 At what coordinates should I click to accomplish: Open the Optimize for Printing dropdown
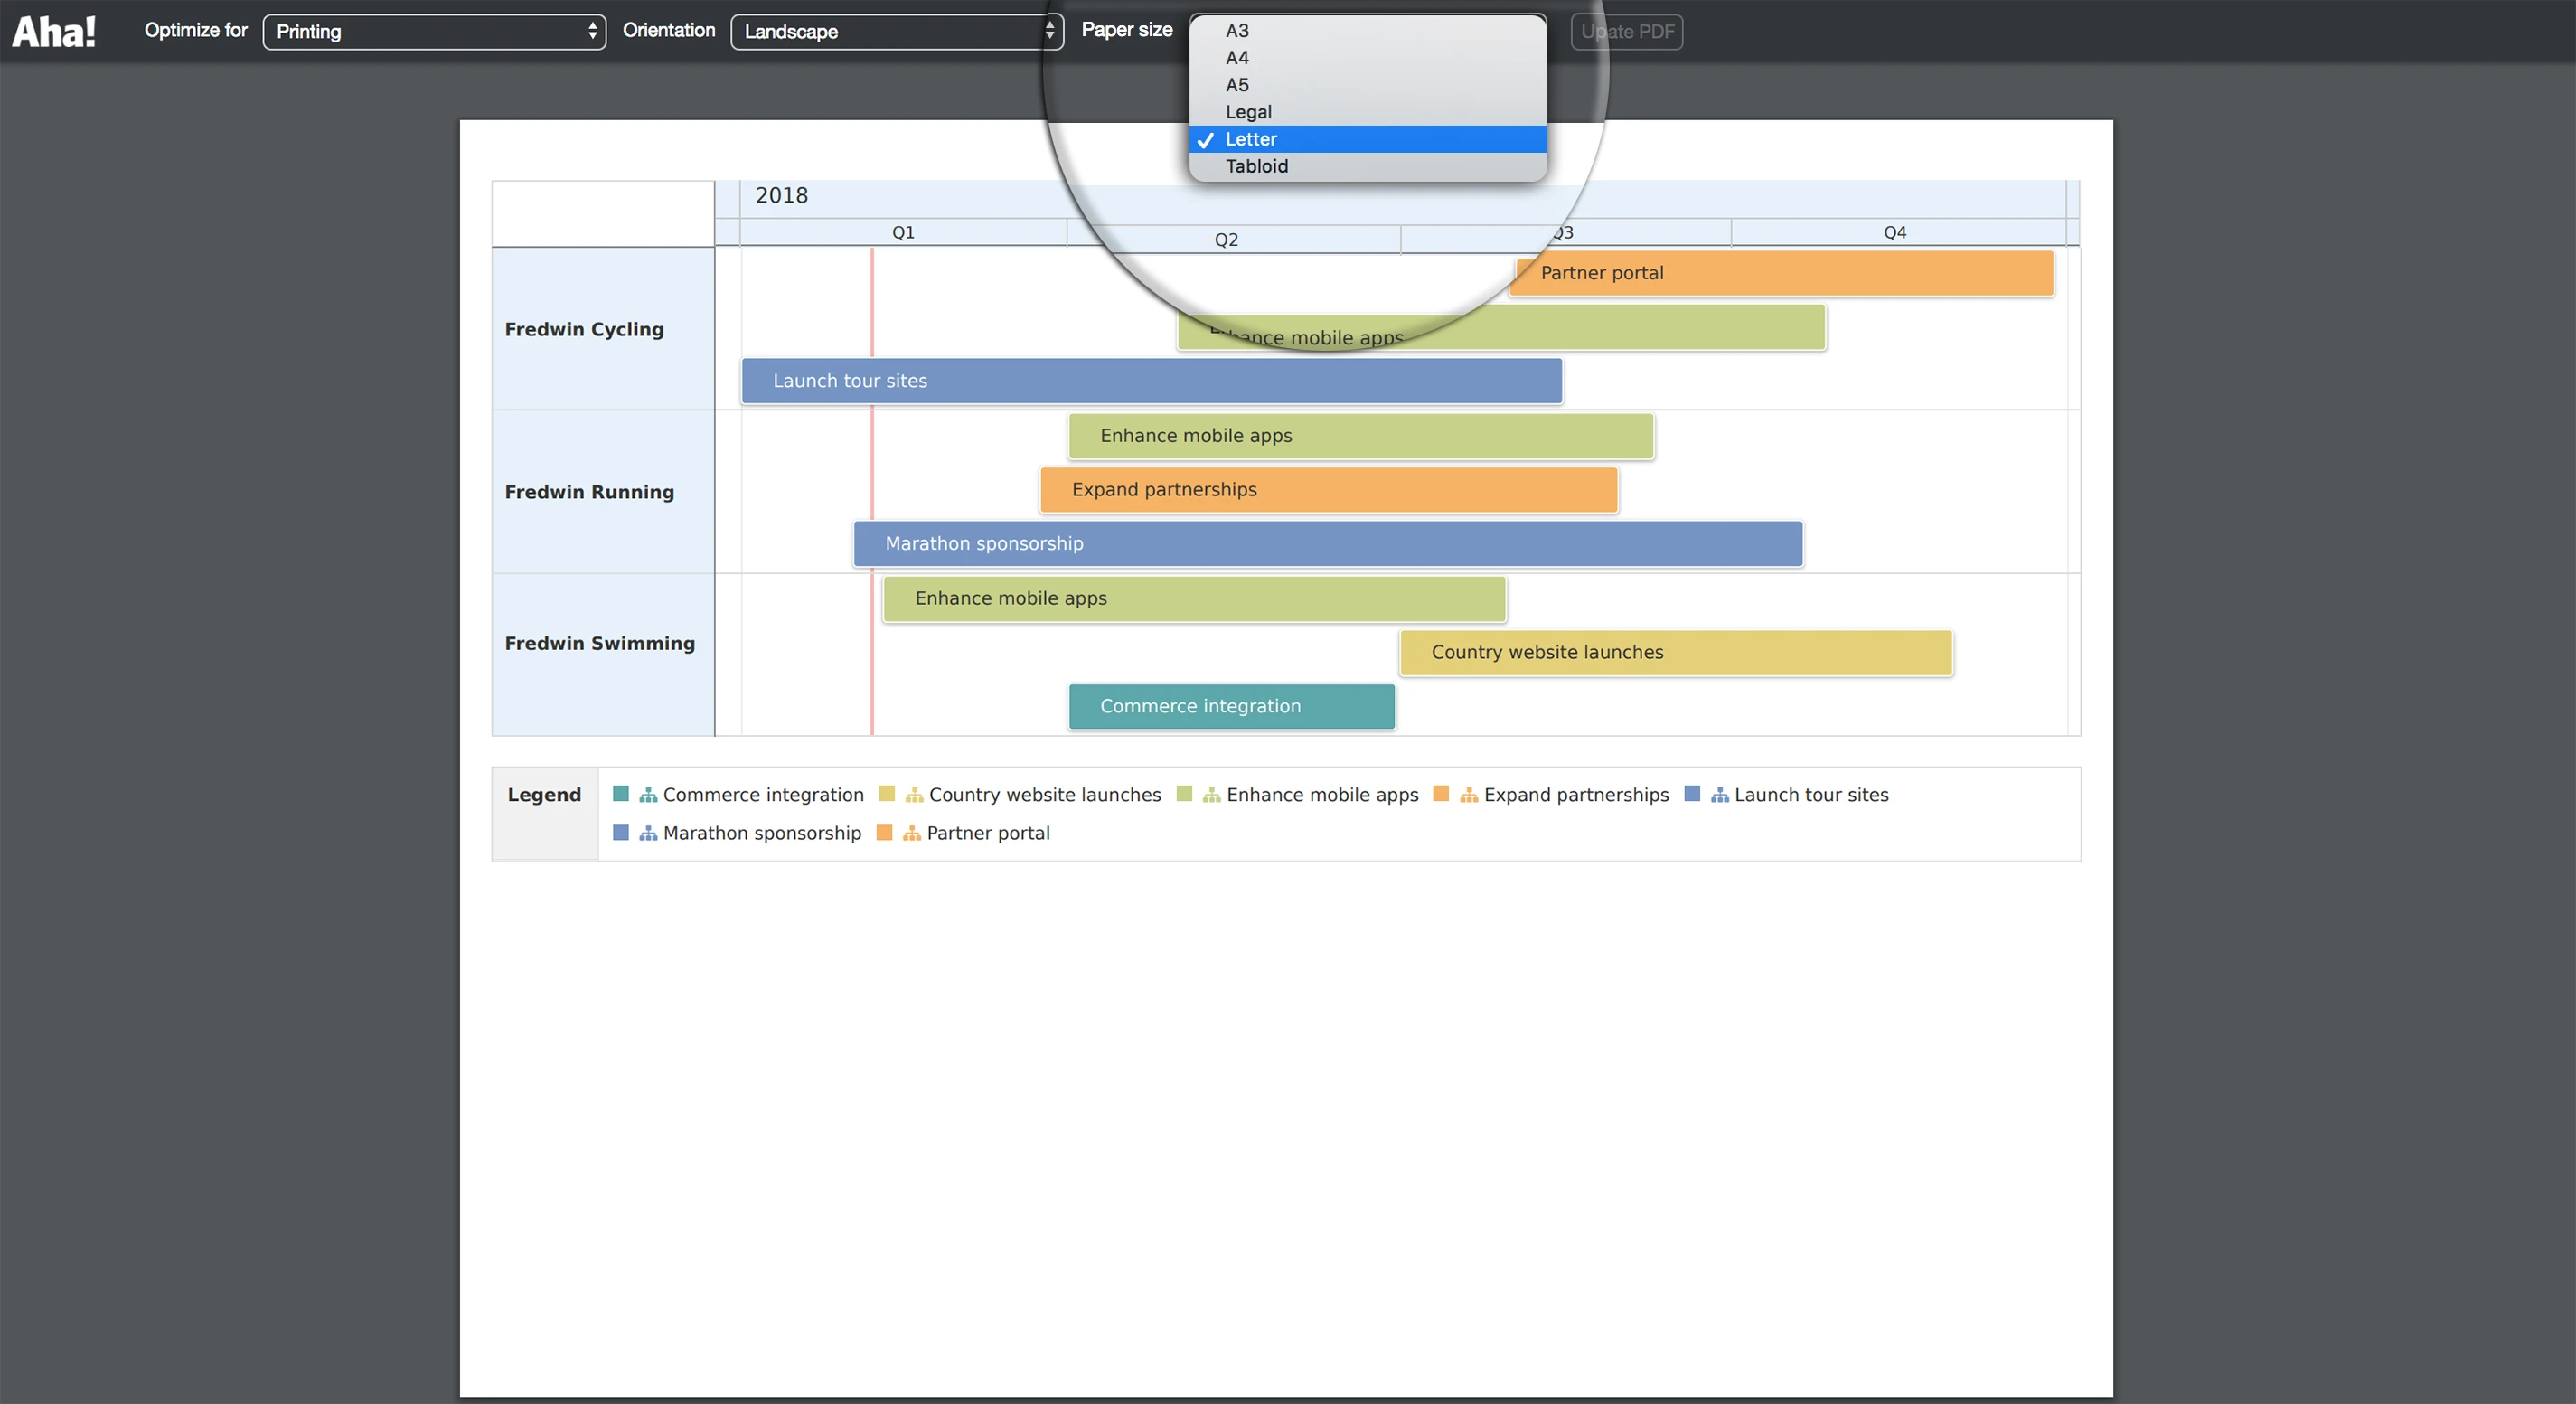pyautogui.click(x=434, y=31)
